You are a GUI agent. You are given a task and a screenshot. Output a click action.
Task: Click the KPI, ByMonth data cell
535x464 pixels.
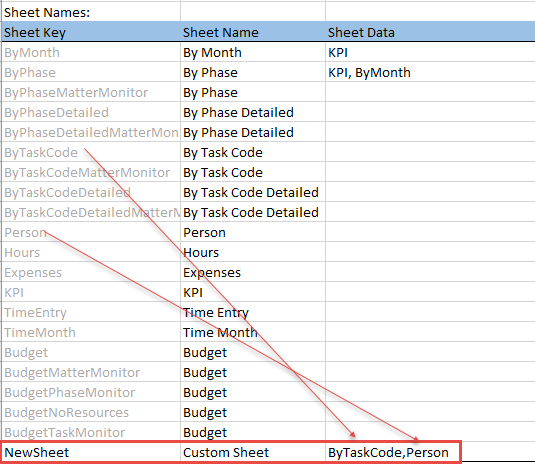coord(430,72)
